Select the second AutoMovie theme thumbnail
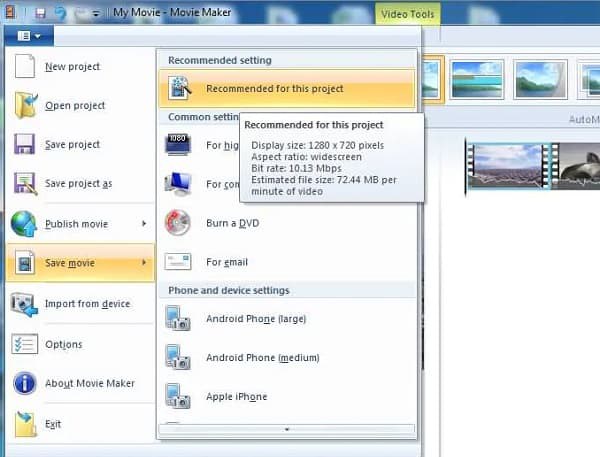Image resolution: width=600 pixels, height=457 pixels. click(x=476, y=80)
